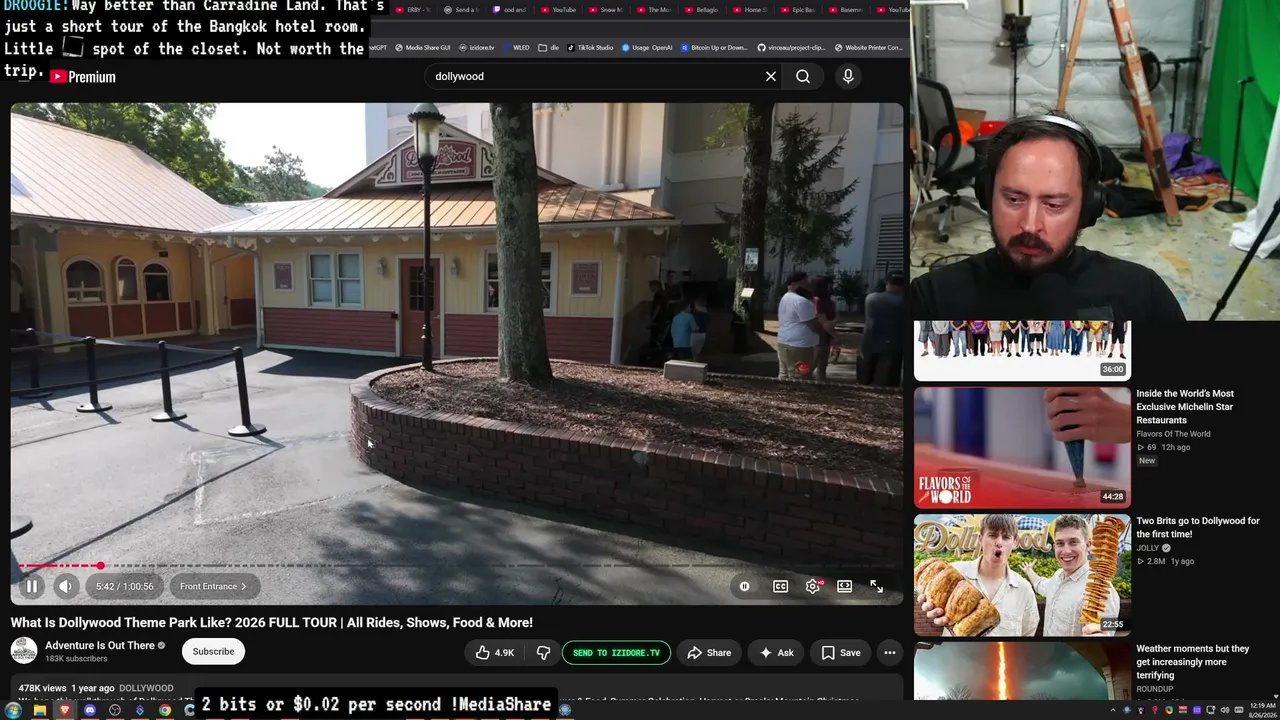Open the Usage OpenAI bookmark
Image resolution: width=1280 pixels, height=720 pixels.
pyautogui.click(x=648, y=47)
